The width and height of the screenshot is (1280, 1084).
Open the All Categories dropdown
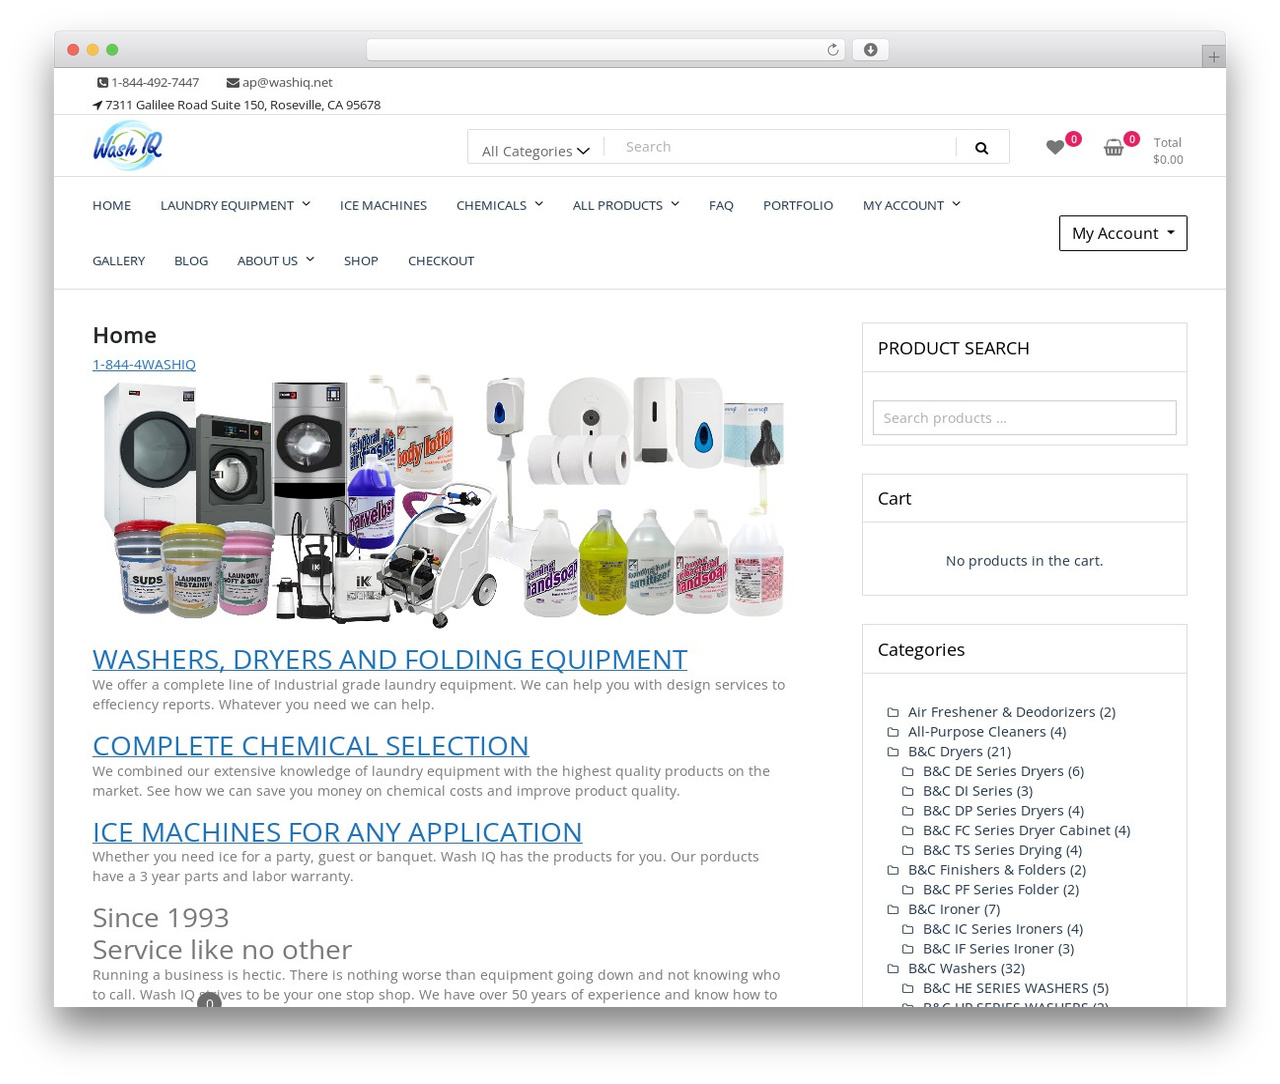[536, 151]
